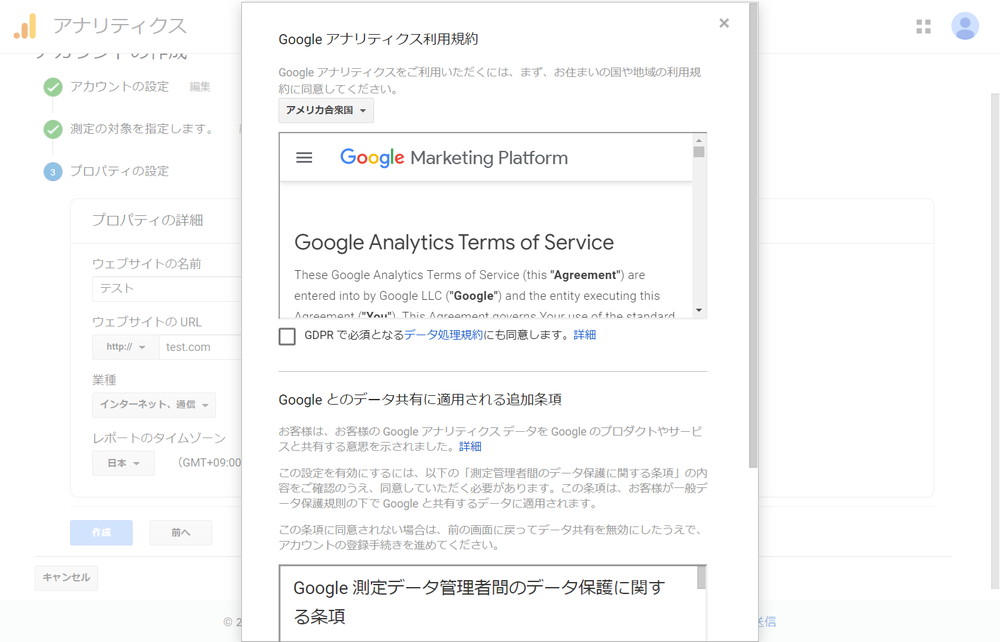Image resolution: width=1000 pixels, height=642 pixels.
Task: Click the アナリティクス product name
Action: click(120, 26)
